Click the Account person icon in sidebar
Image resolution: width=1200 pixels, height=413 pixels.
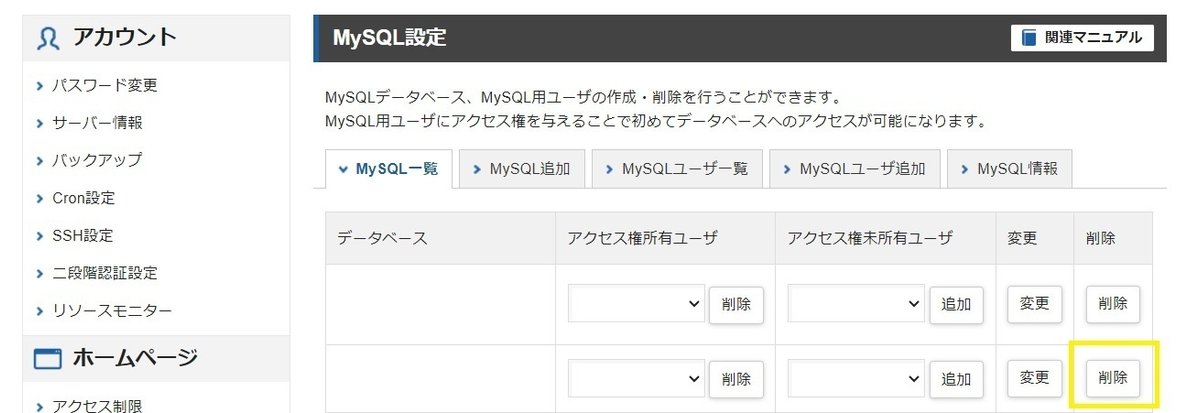coord(47,38)
